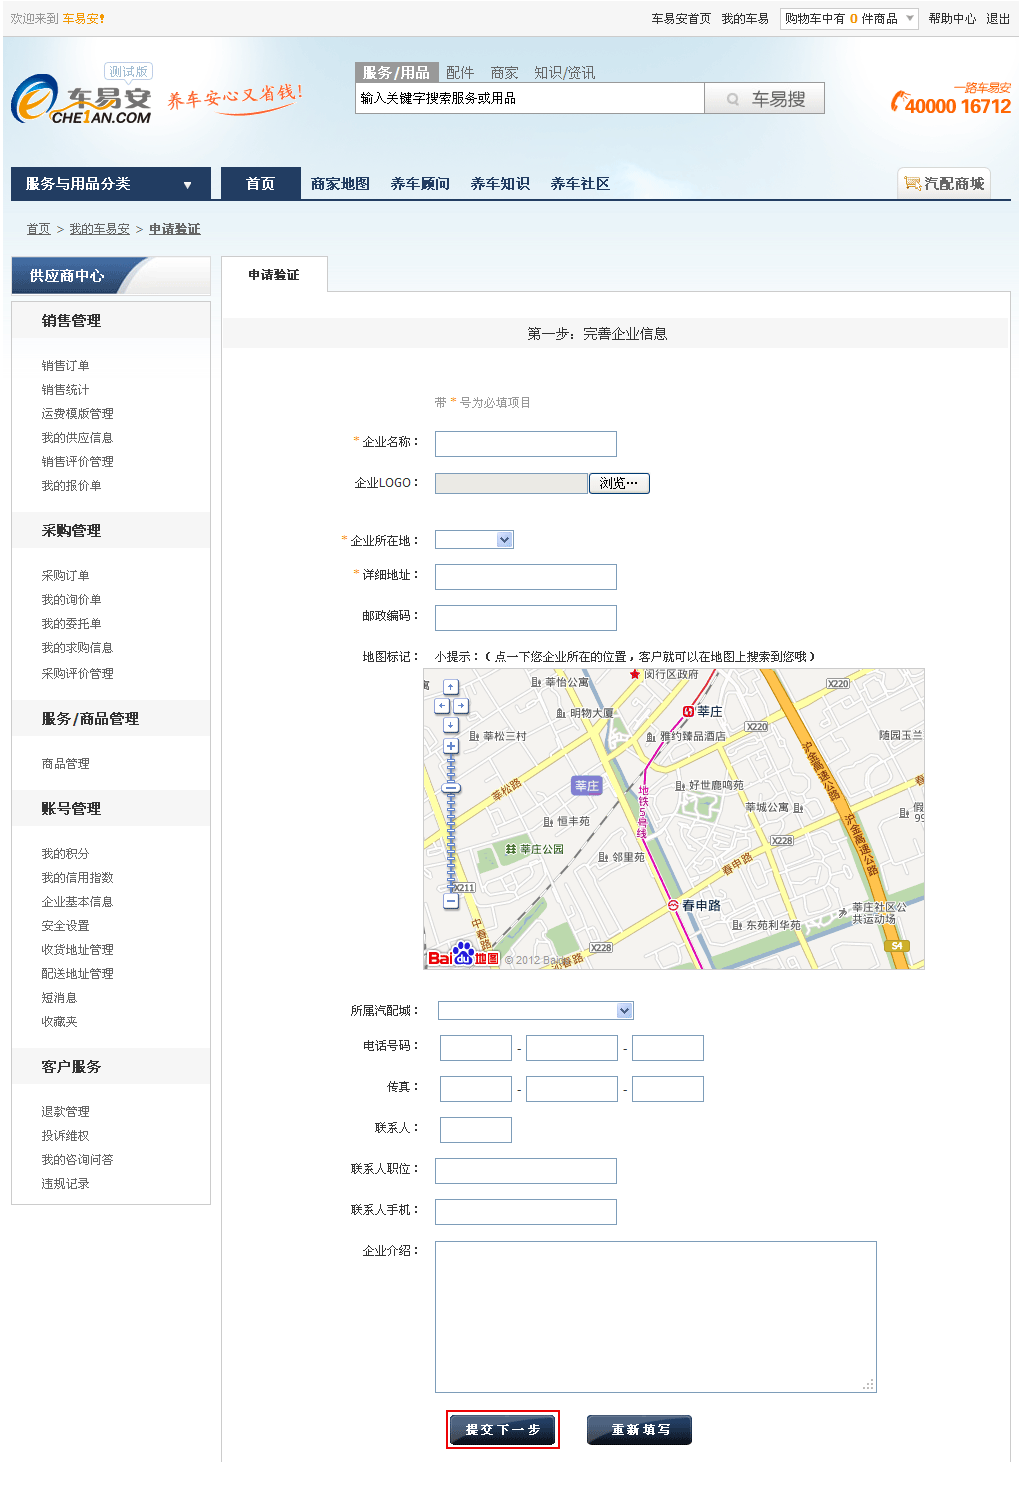
Task: Click the 莘庄公园 park icon on map
Action: (511, 849)
